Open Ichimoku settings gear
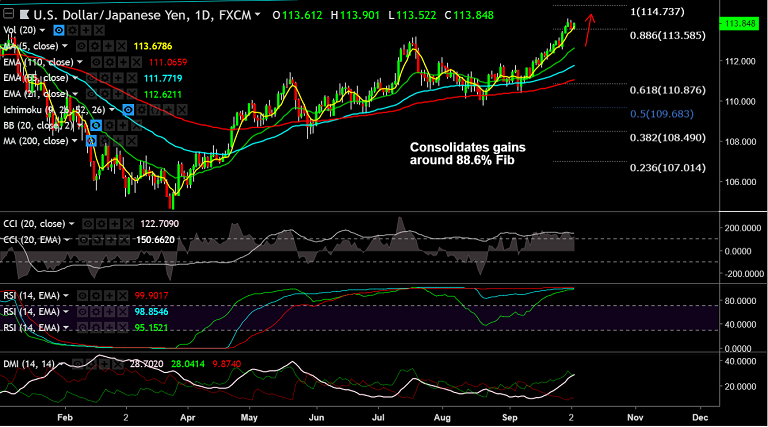 tap(142, 110)
